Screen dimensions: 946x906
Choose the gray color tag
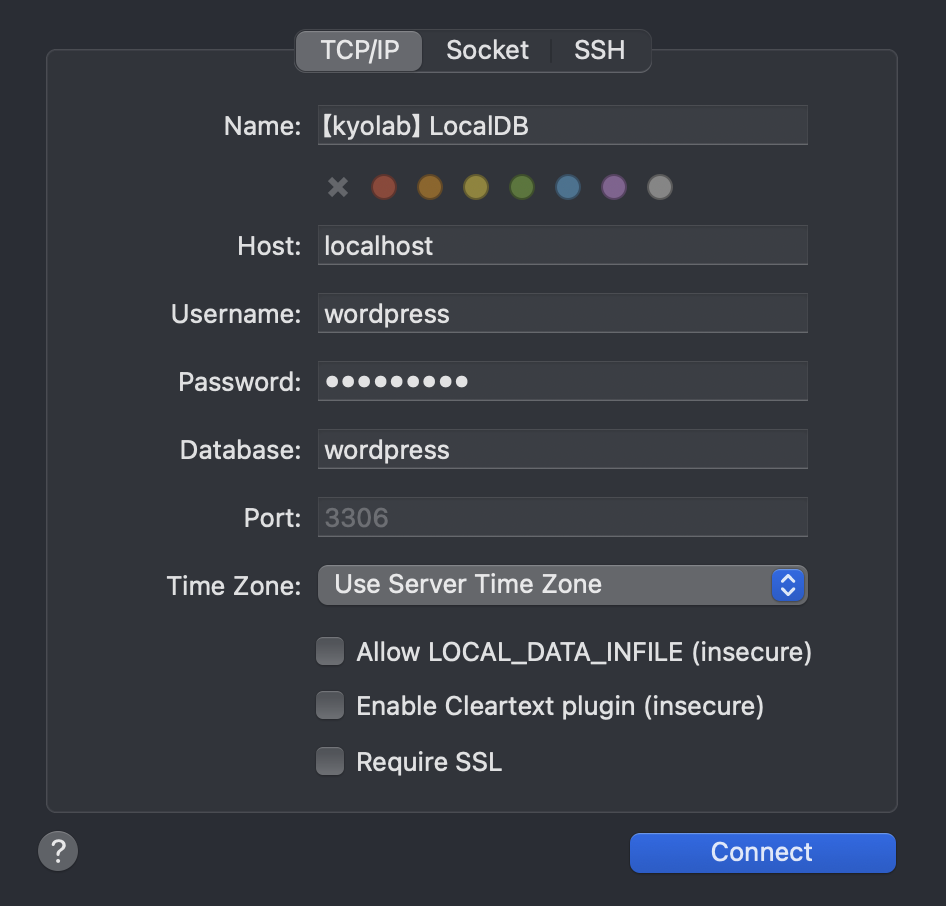click(x=660, y=187)
